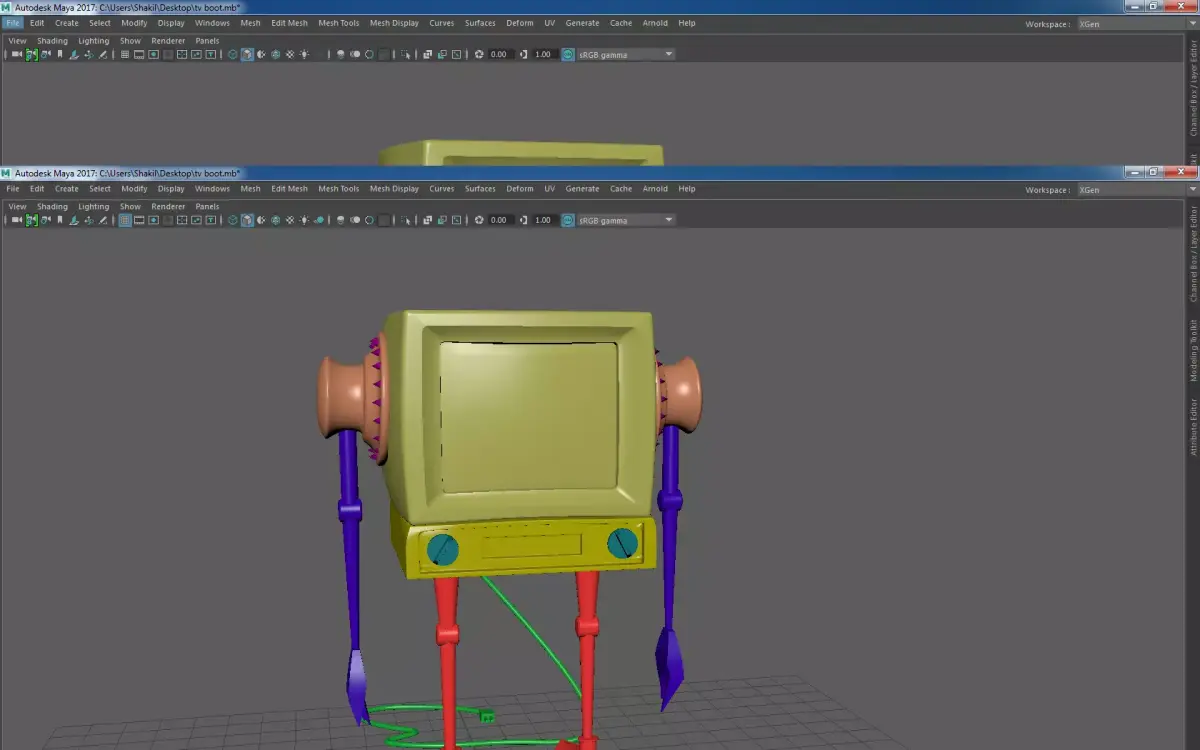The image size is (1200, 750).
Task: Open the Arnold menu
Action: click(x=654, y=188)
